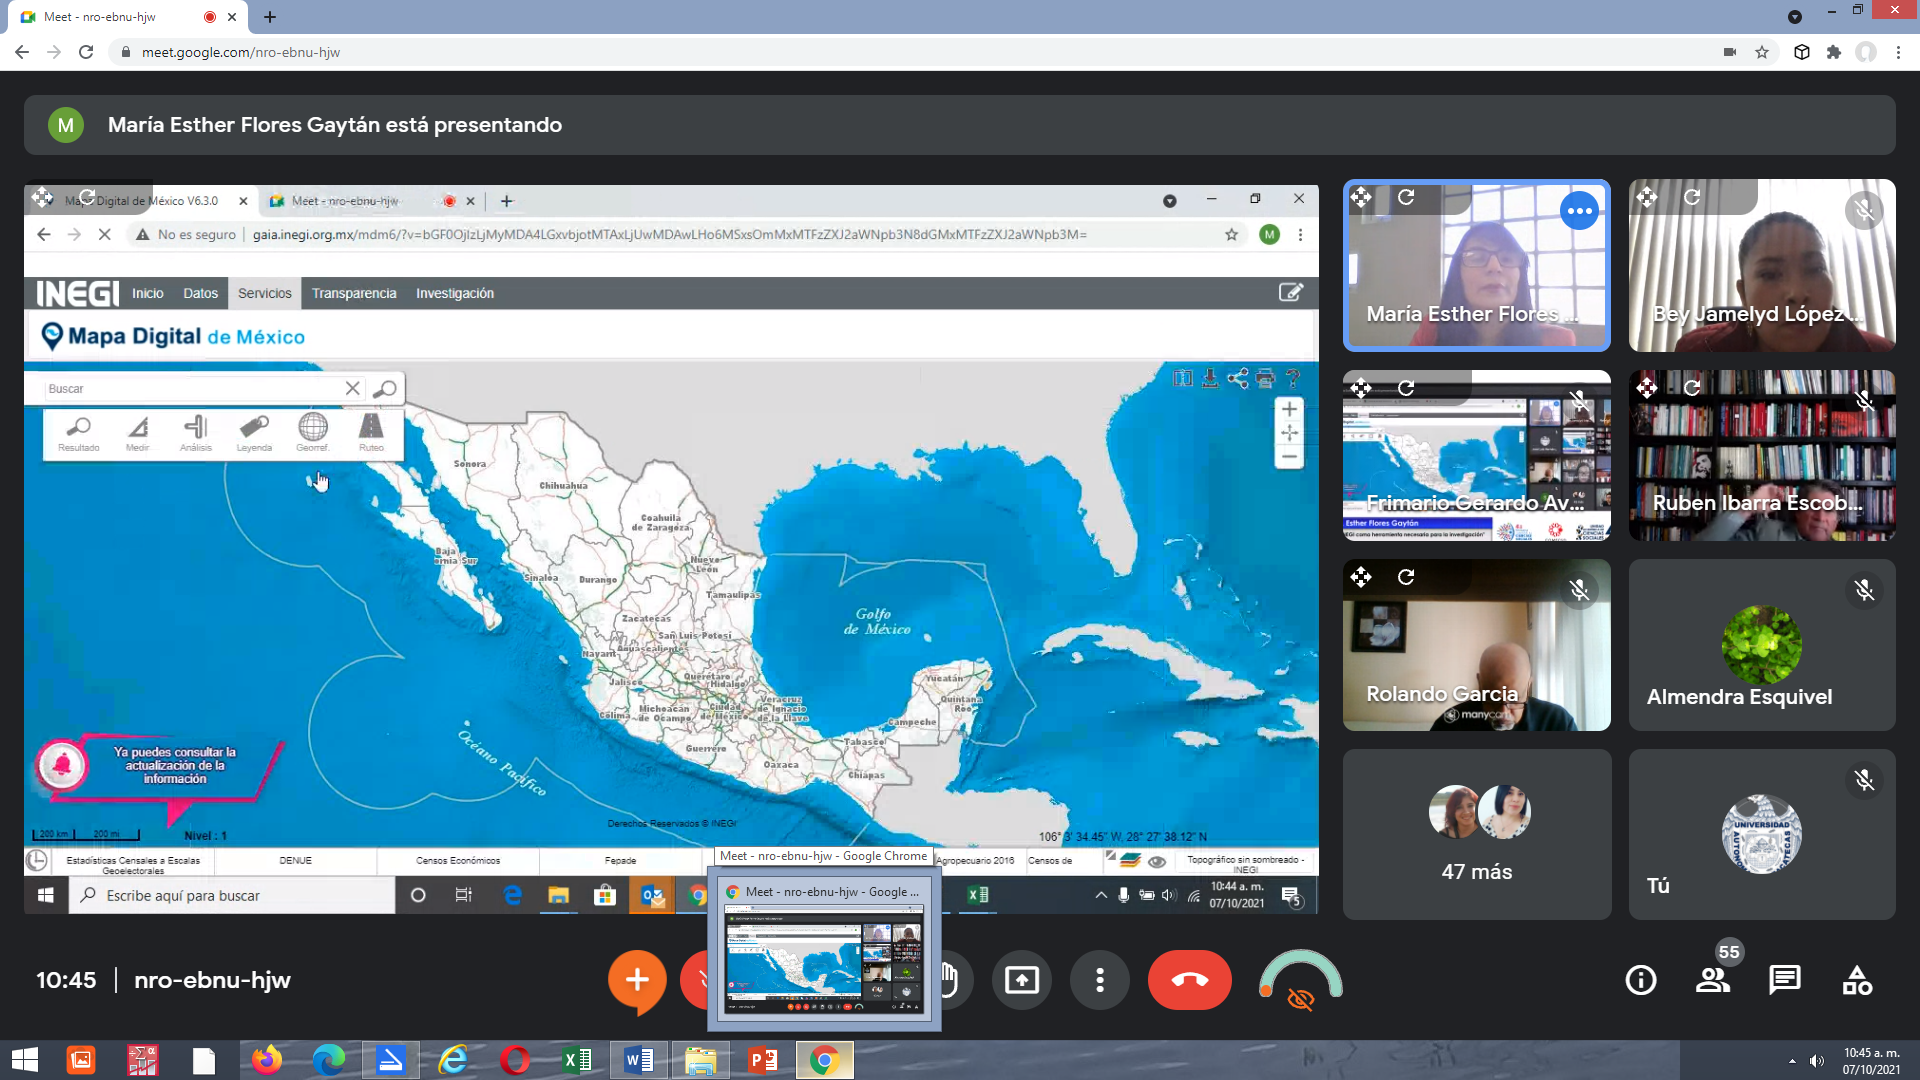The width and height of the screenshot is (1920, 1080).
Task: Select the Geomet geometry tool
Action: click(313, 433)
